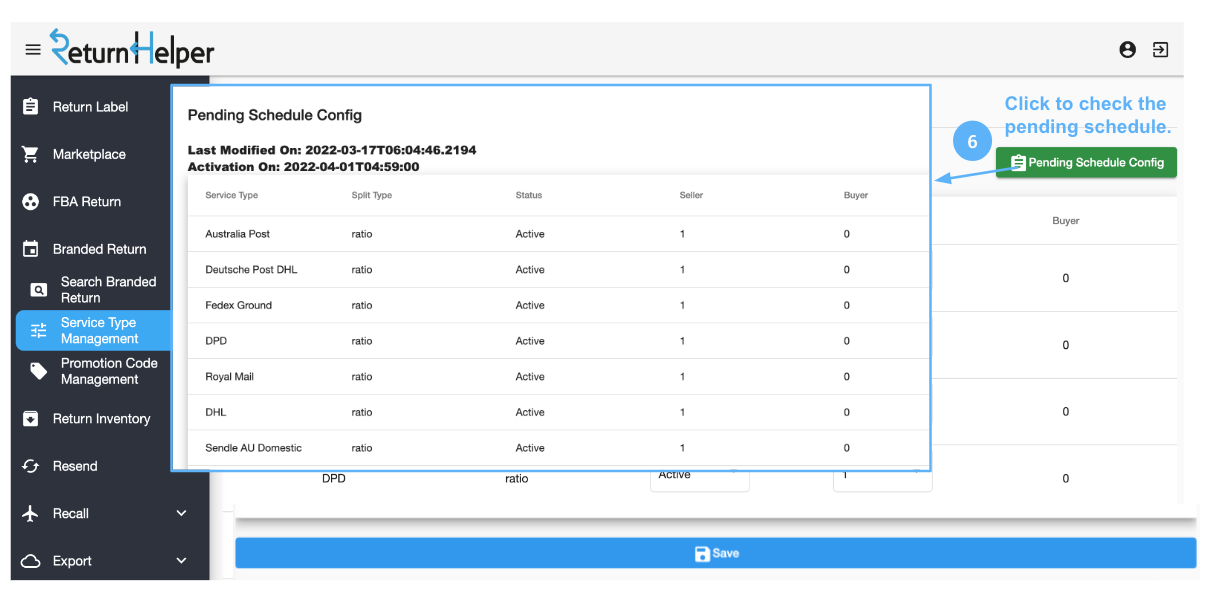Click DPD text in the background table
This screenshot has height=589, width=1217.
click(334, 479)
